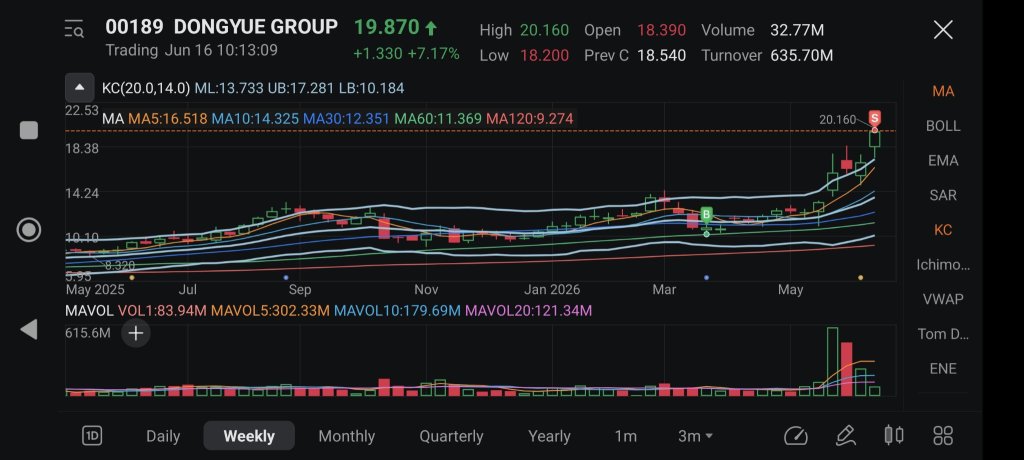Viewport: 1024px width, 460px height.
Task: Tap the VOL1:83.94M value
Action: (163, 311)
